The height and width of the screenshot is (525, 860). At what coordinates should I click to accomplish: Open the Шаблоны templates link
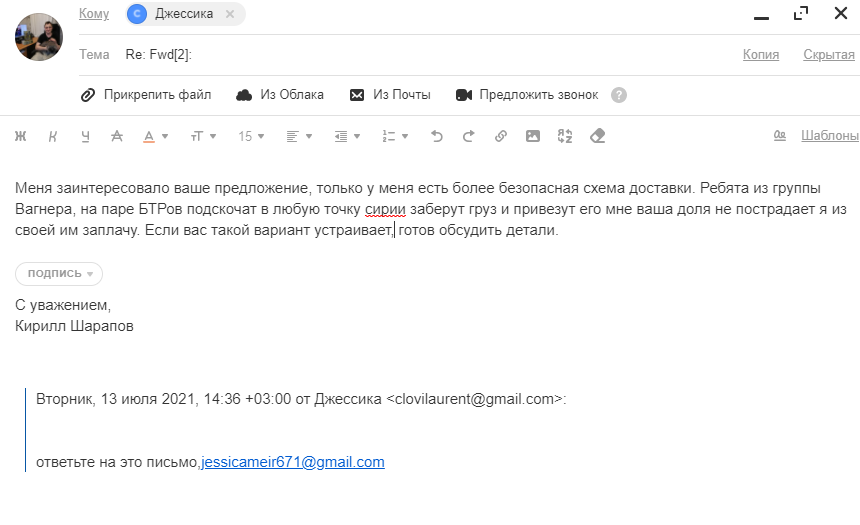tap(829, 136)
